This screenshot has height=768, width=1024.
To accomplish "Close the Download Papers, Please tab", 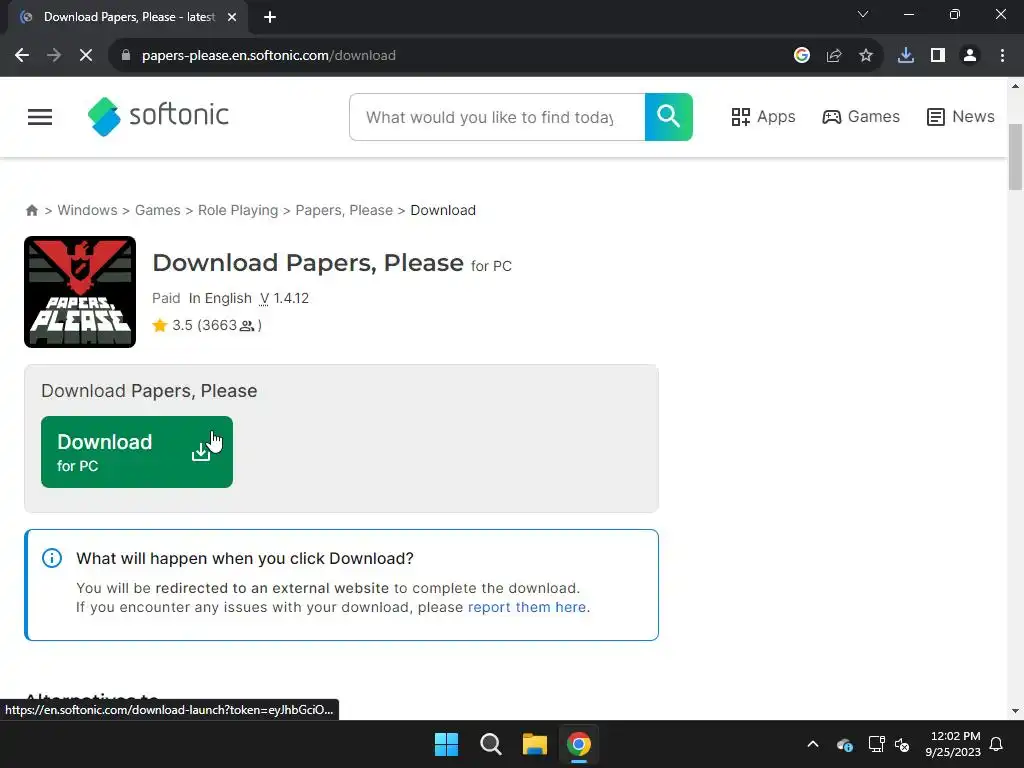I will (232, 18).
